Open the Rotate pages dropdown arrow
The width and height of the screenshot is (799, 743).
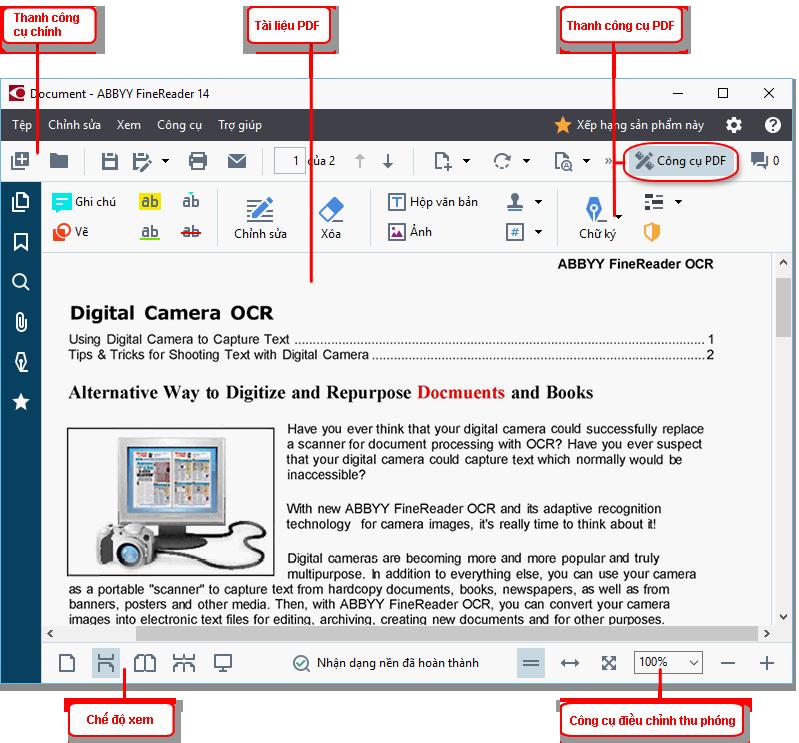click(526, 161)
